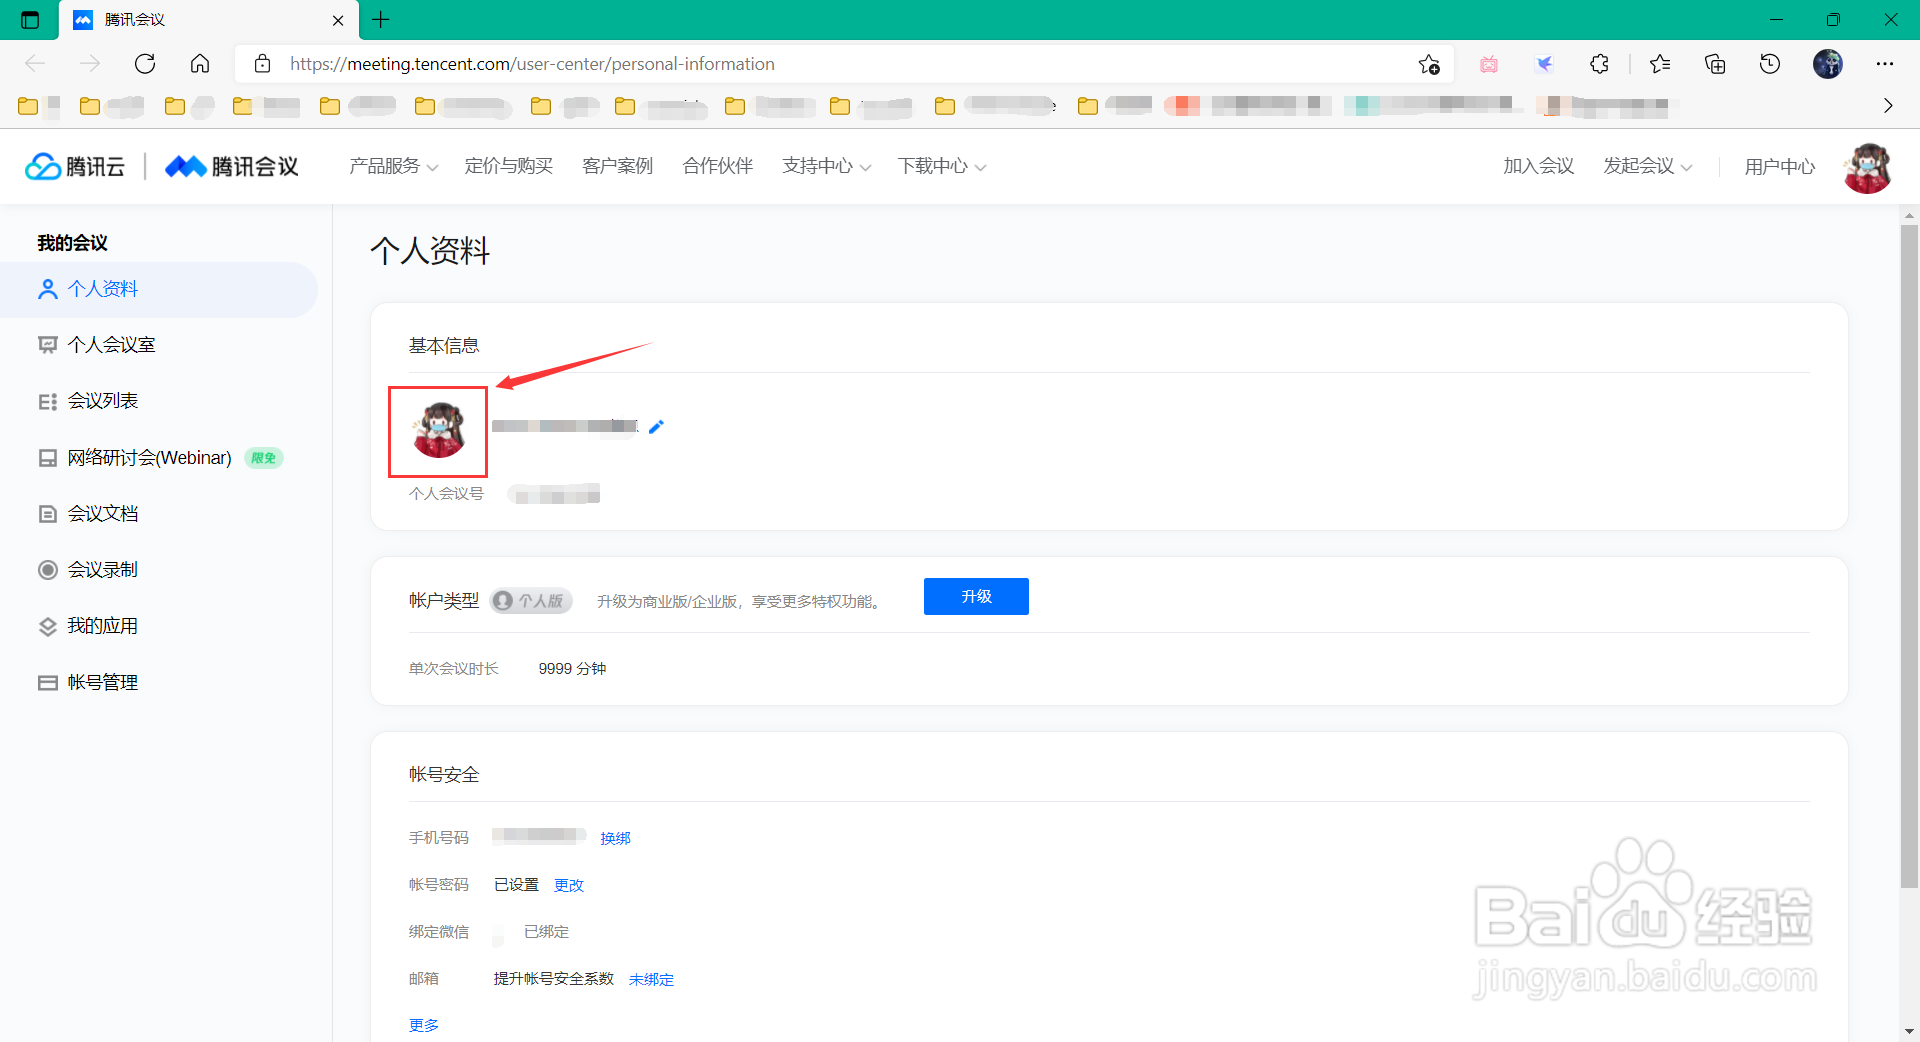Open 定价与购买 page
This screenshot has height=1042, width=1920.
[508, 166]
